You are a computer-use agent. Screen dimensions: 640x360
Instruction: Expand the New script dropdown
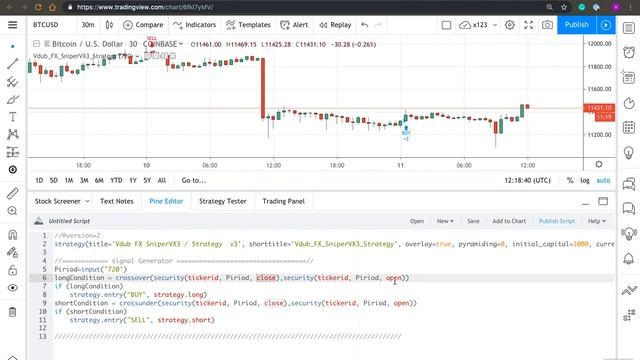pyautogui.click(x=445, y=221)
